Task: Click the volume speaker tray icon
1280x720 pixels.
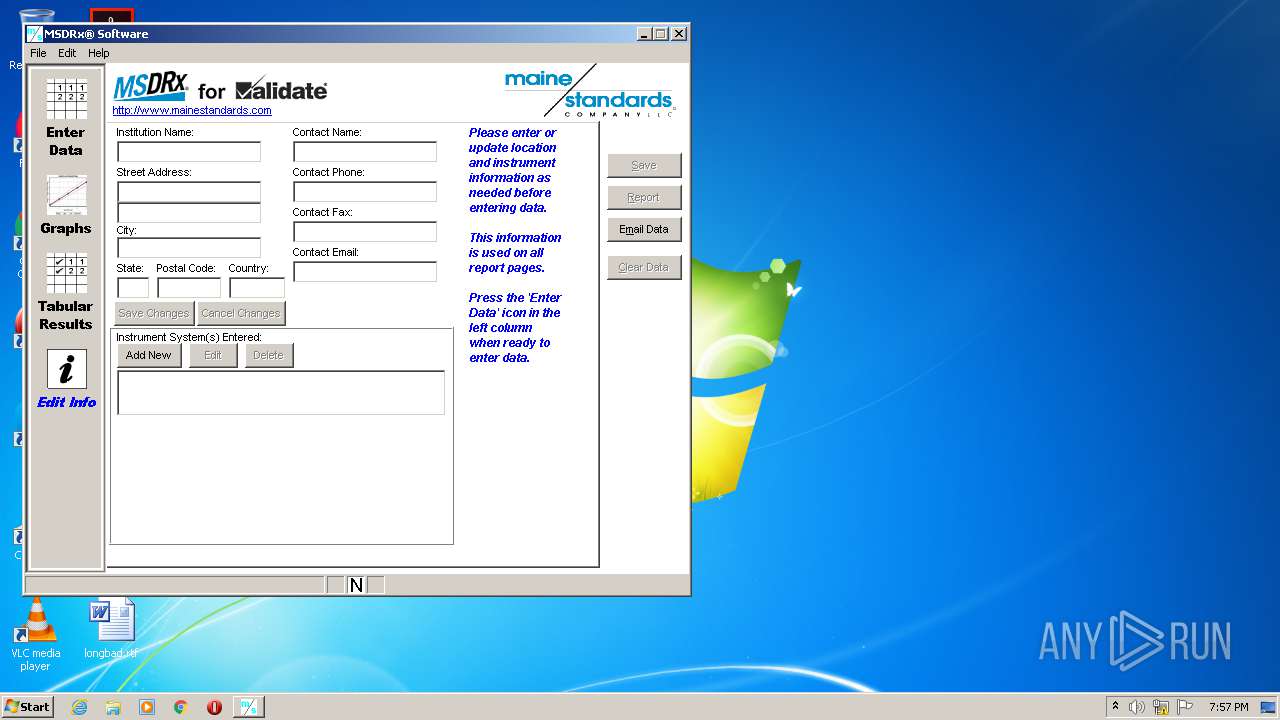Action: click(1137, 707)
